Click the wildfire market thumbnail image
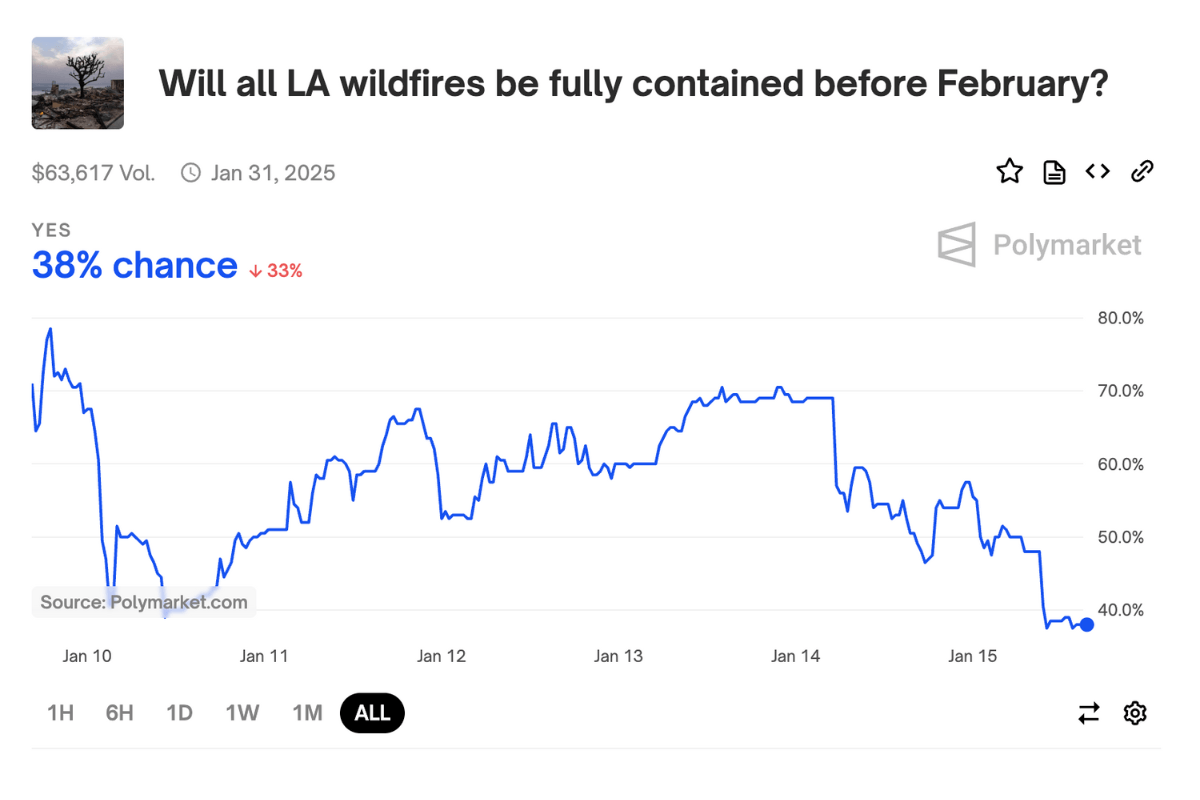Screen dimensions: 1200x800 tap(78, 83)
